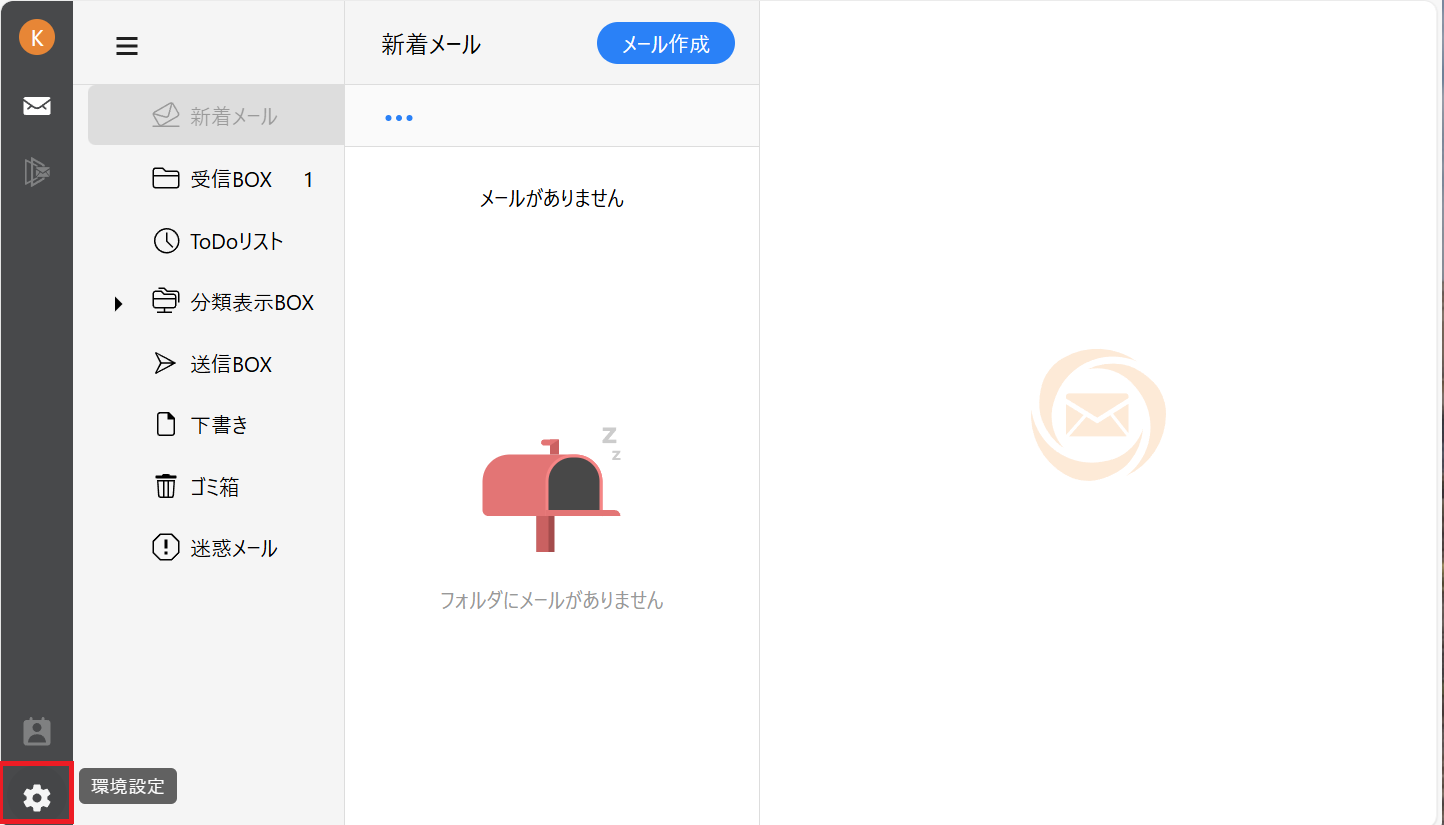Image resolution: width=1444 pixels, height=825 pixels.
Task: Click the 送信BOX paper plane icon
Action: click(x=165, y=364)
